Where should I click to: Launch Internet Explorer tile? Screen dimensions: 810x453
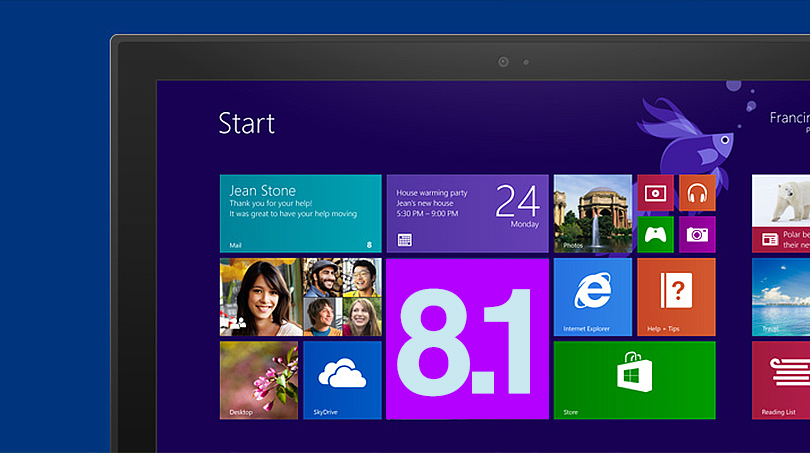[x=592, y=296]
